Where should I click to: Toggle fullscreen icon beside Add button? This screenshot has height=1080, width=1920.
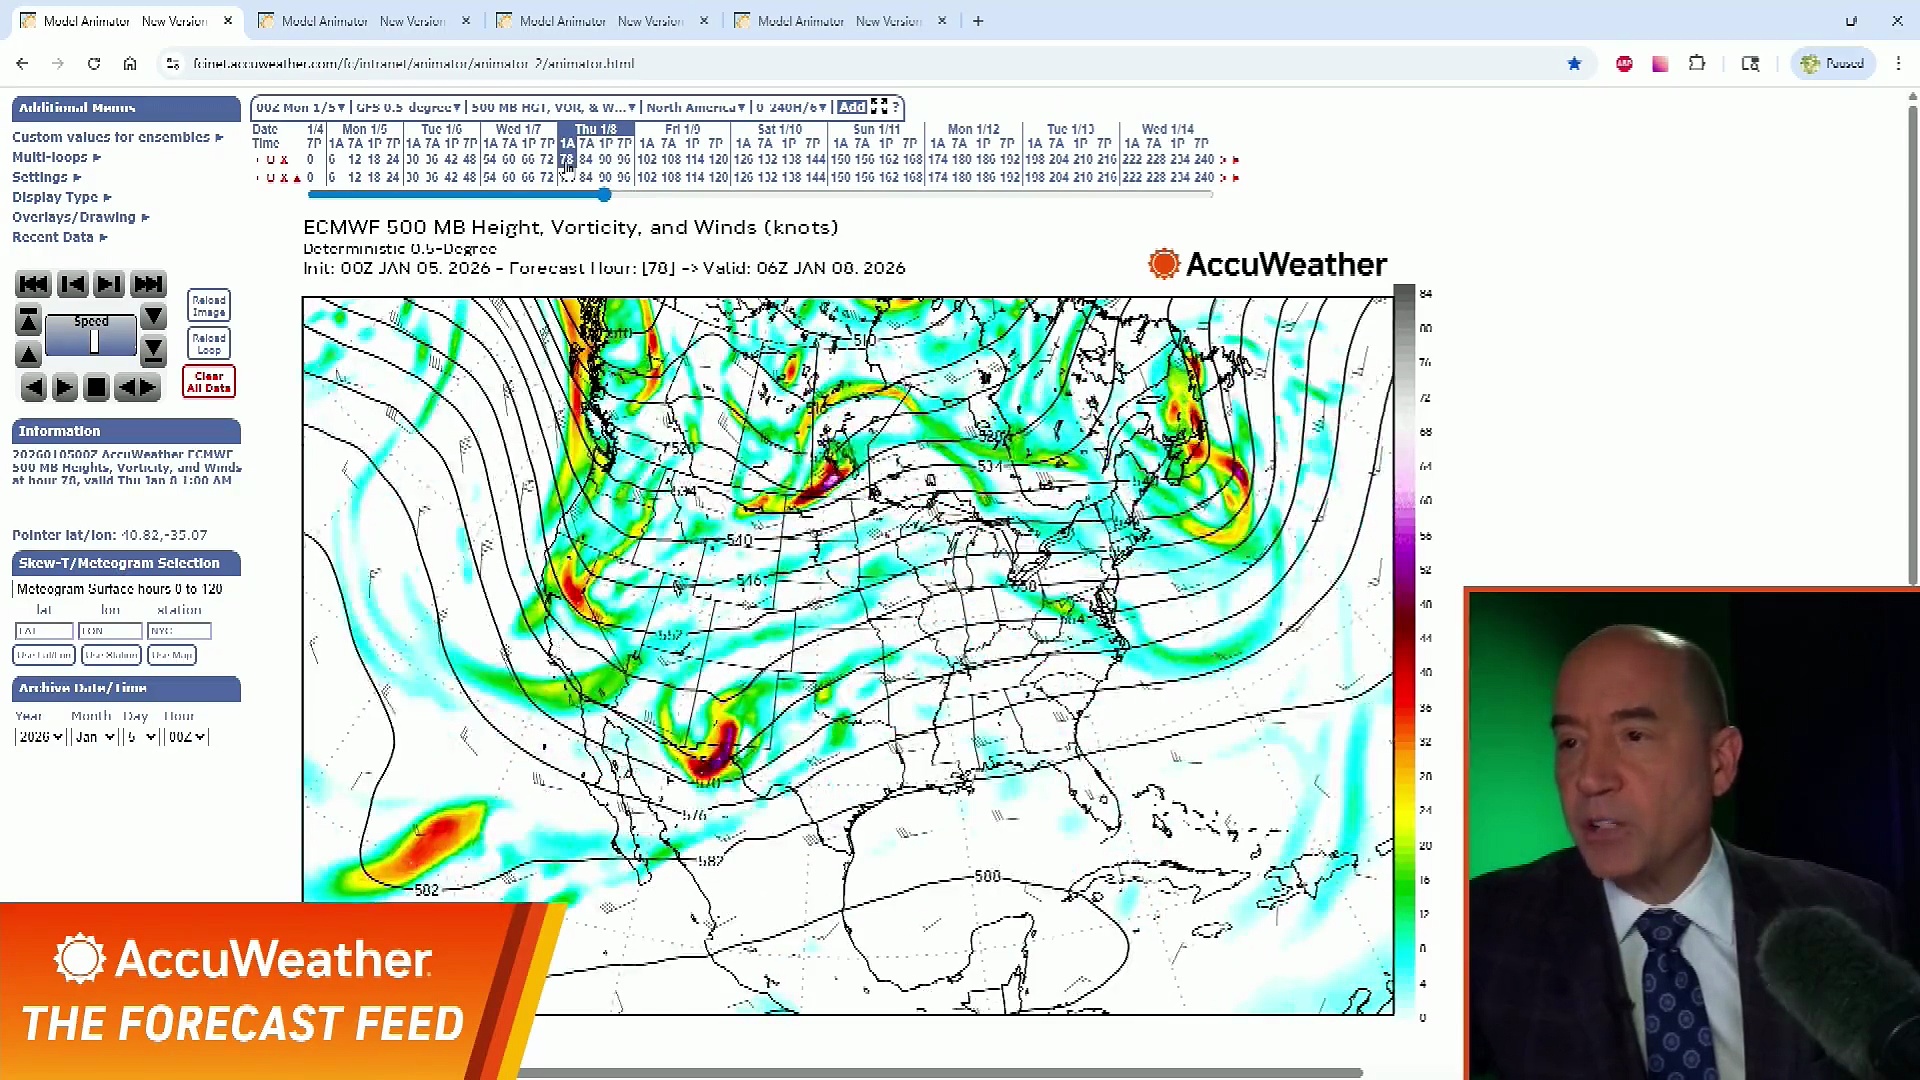click(x=879, y=107)
